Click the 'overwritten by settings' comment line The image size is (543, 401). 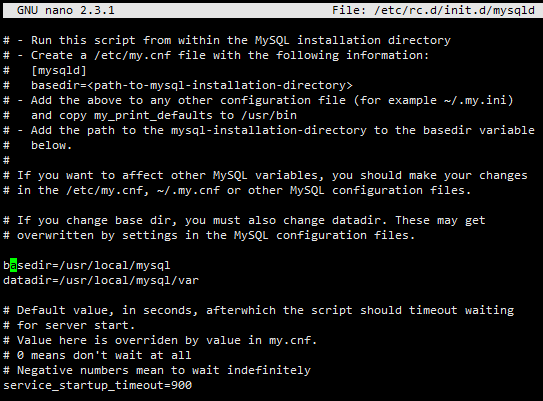click(209, 235)
